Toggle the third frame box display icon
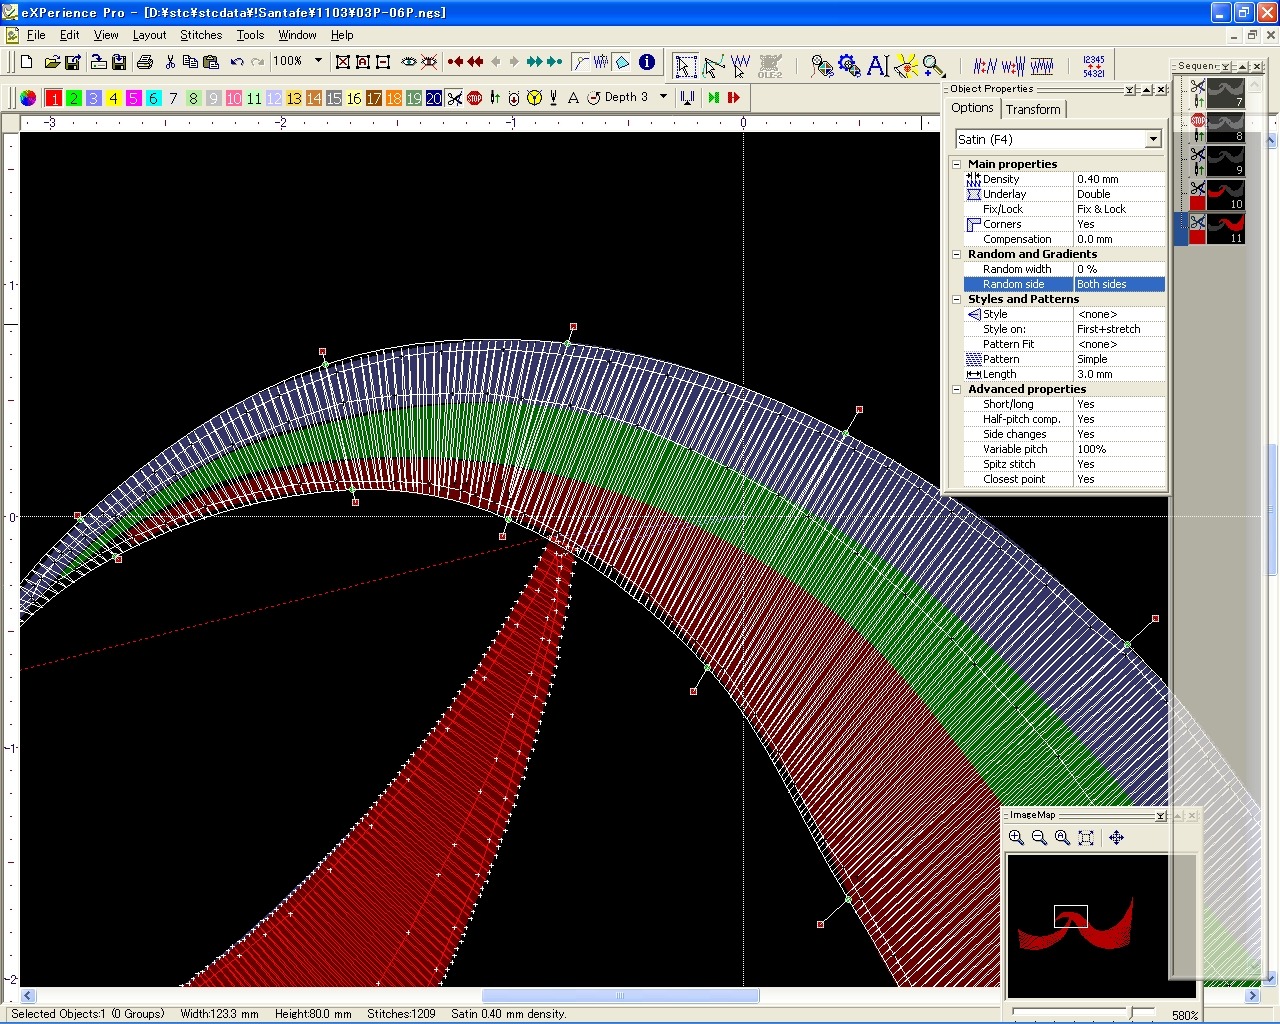This screenshot has width=1280, height=1024. point(383,62)
